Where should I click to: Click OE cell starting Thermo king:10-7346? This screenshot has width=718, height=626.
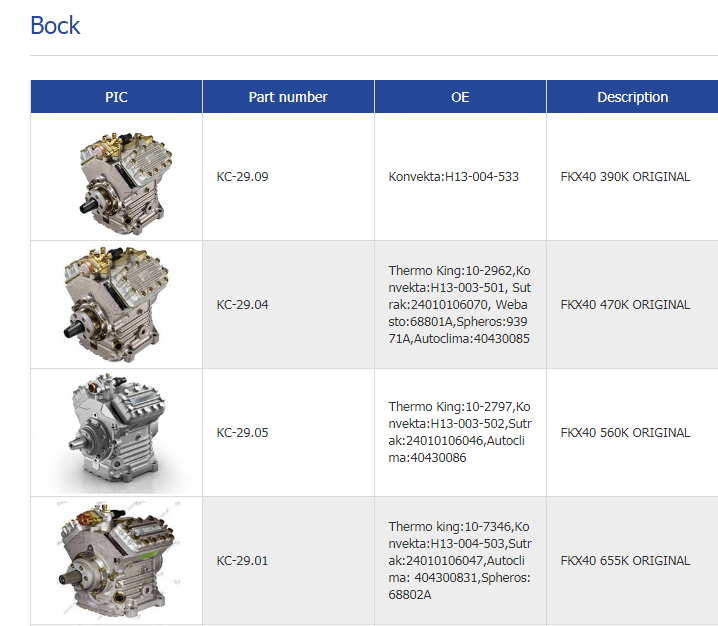(460, 561)
